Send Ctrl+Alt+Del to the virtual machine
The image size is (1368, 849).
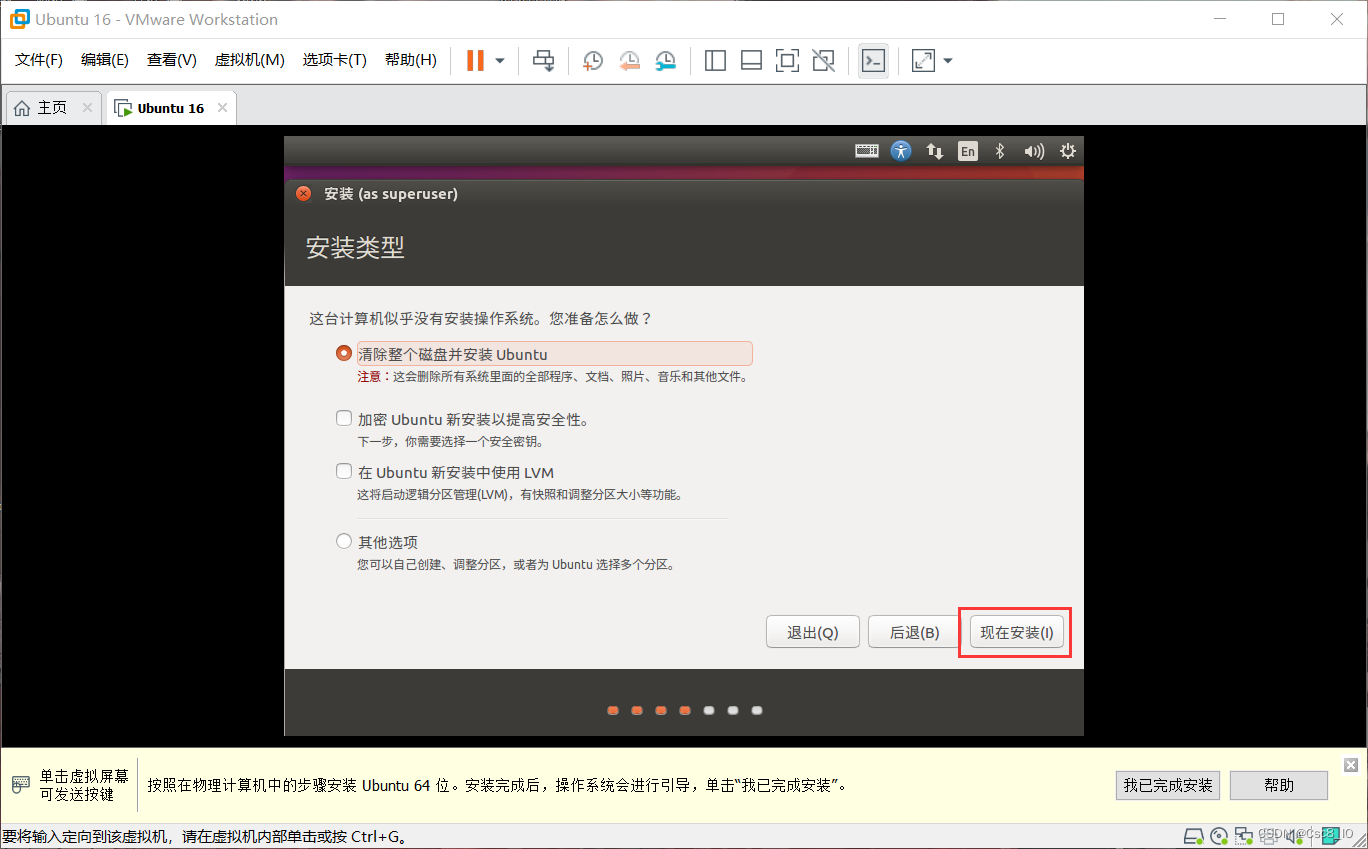tap(543, 61)
